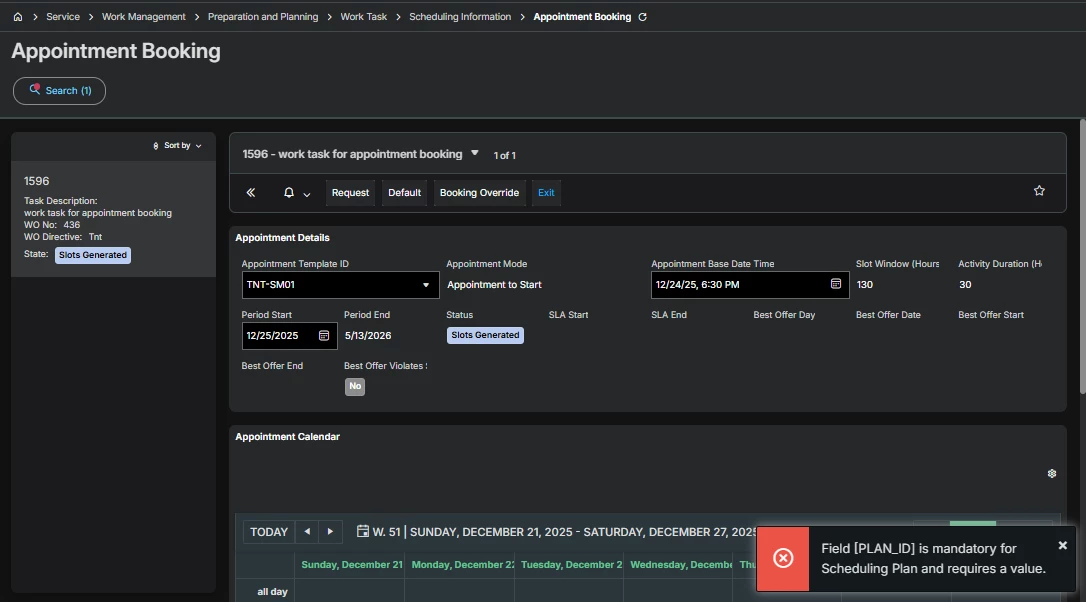
Task: Go to the previous week with the left arrow
Action: coord(307,531)
